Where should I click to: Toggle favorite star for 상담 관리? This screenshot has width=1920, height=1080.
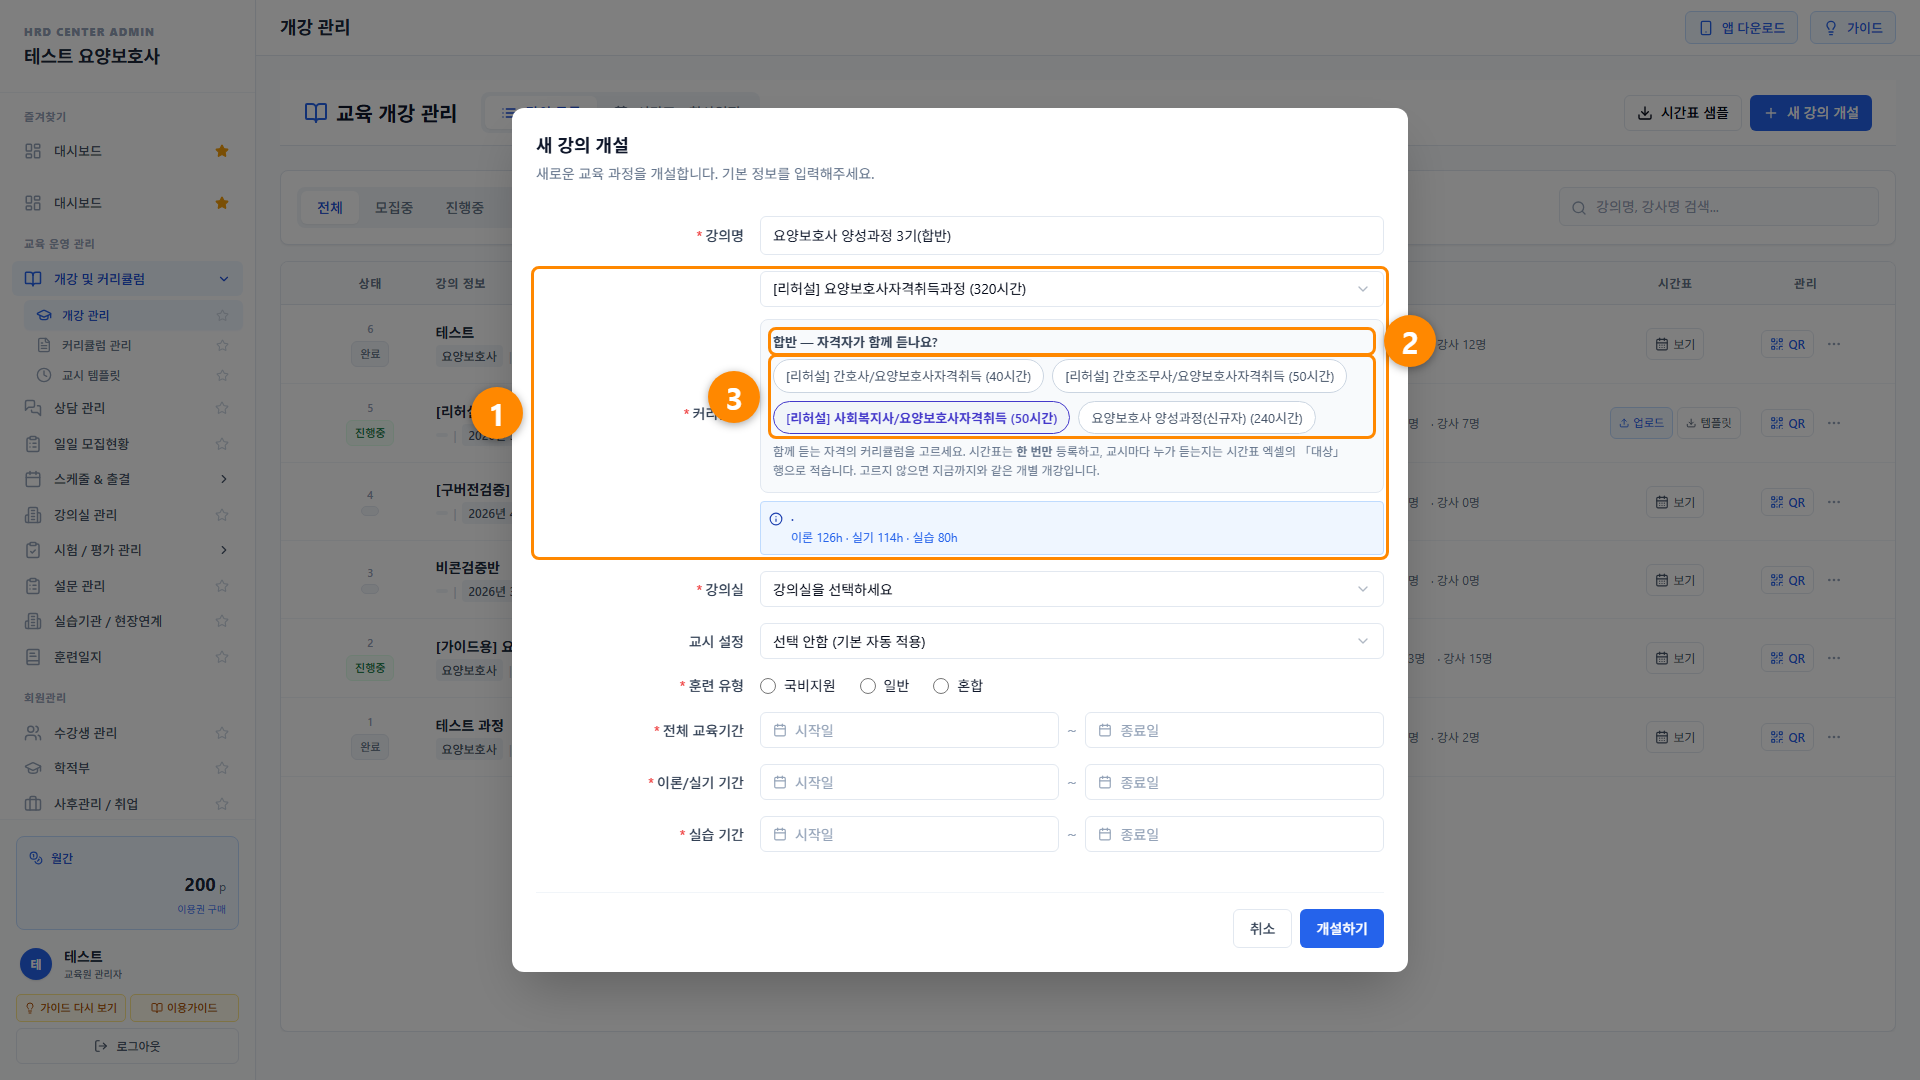[222, 408]
